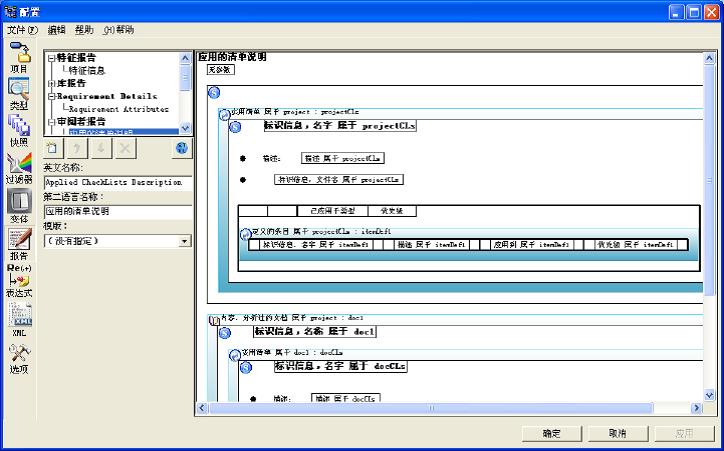The image size is (724, 451).
Task: Open the 类型 section with magnifier icon
Action: click(x=19, y=94)
